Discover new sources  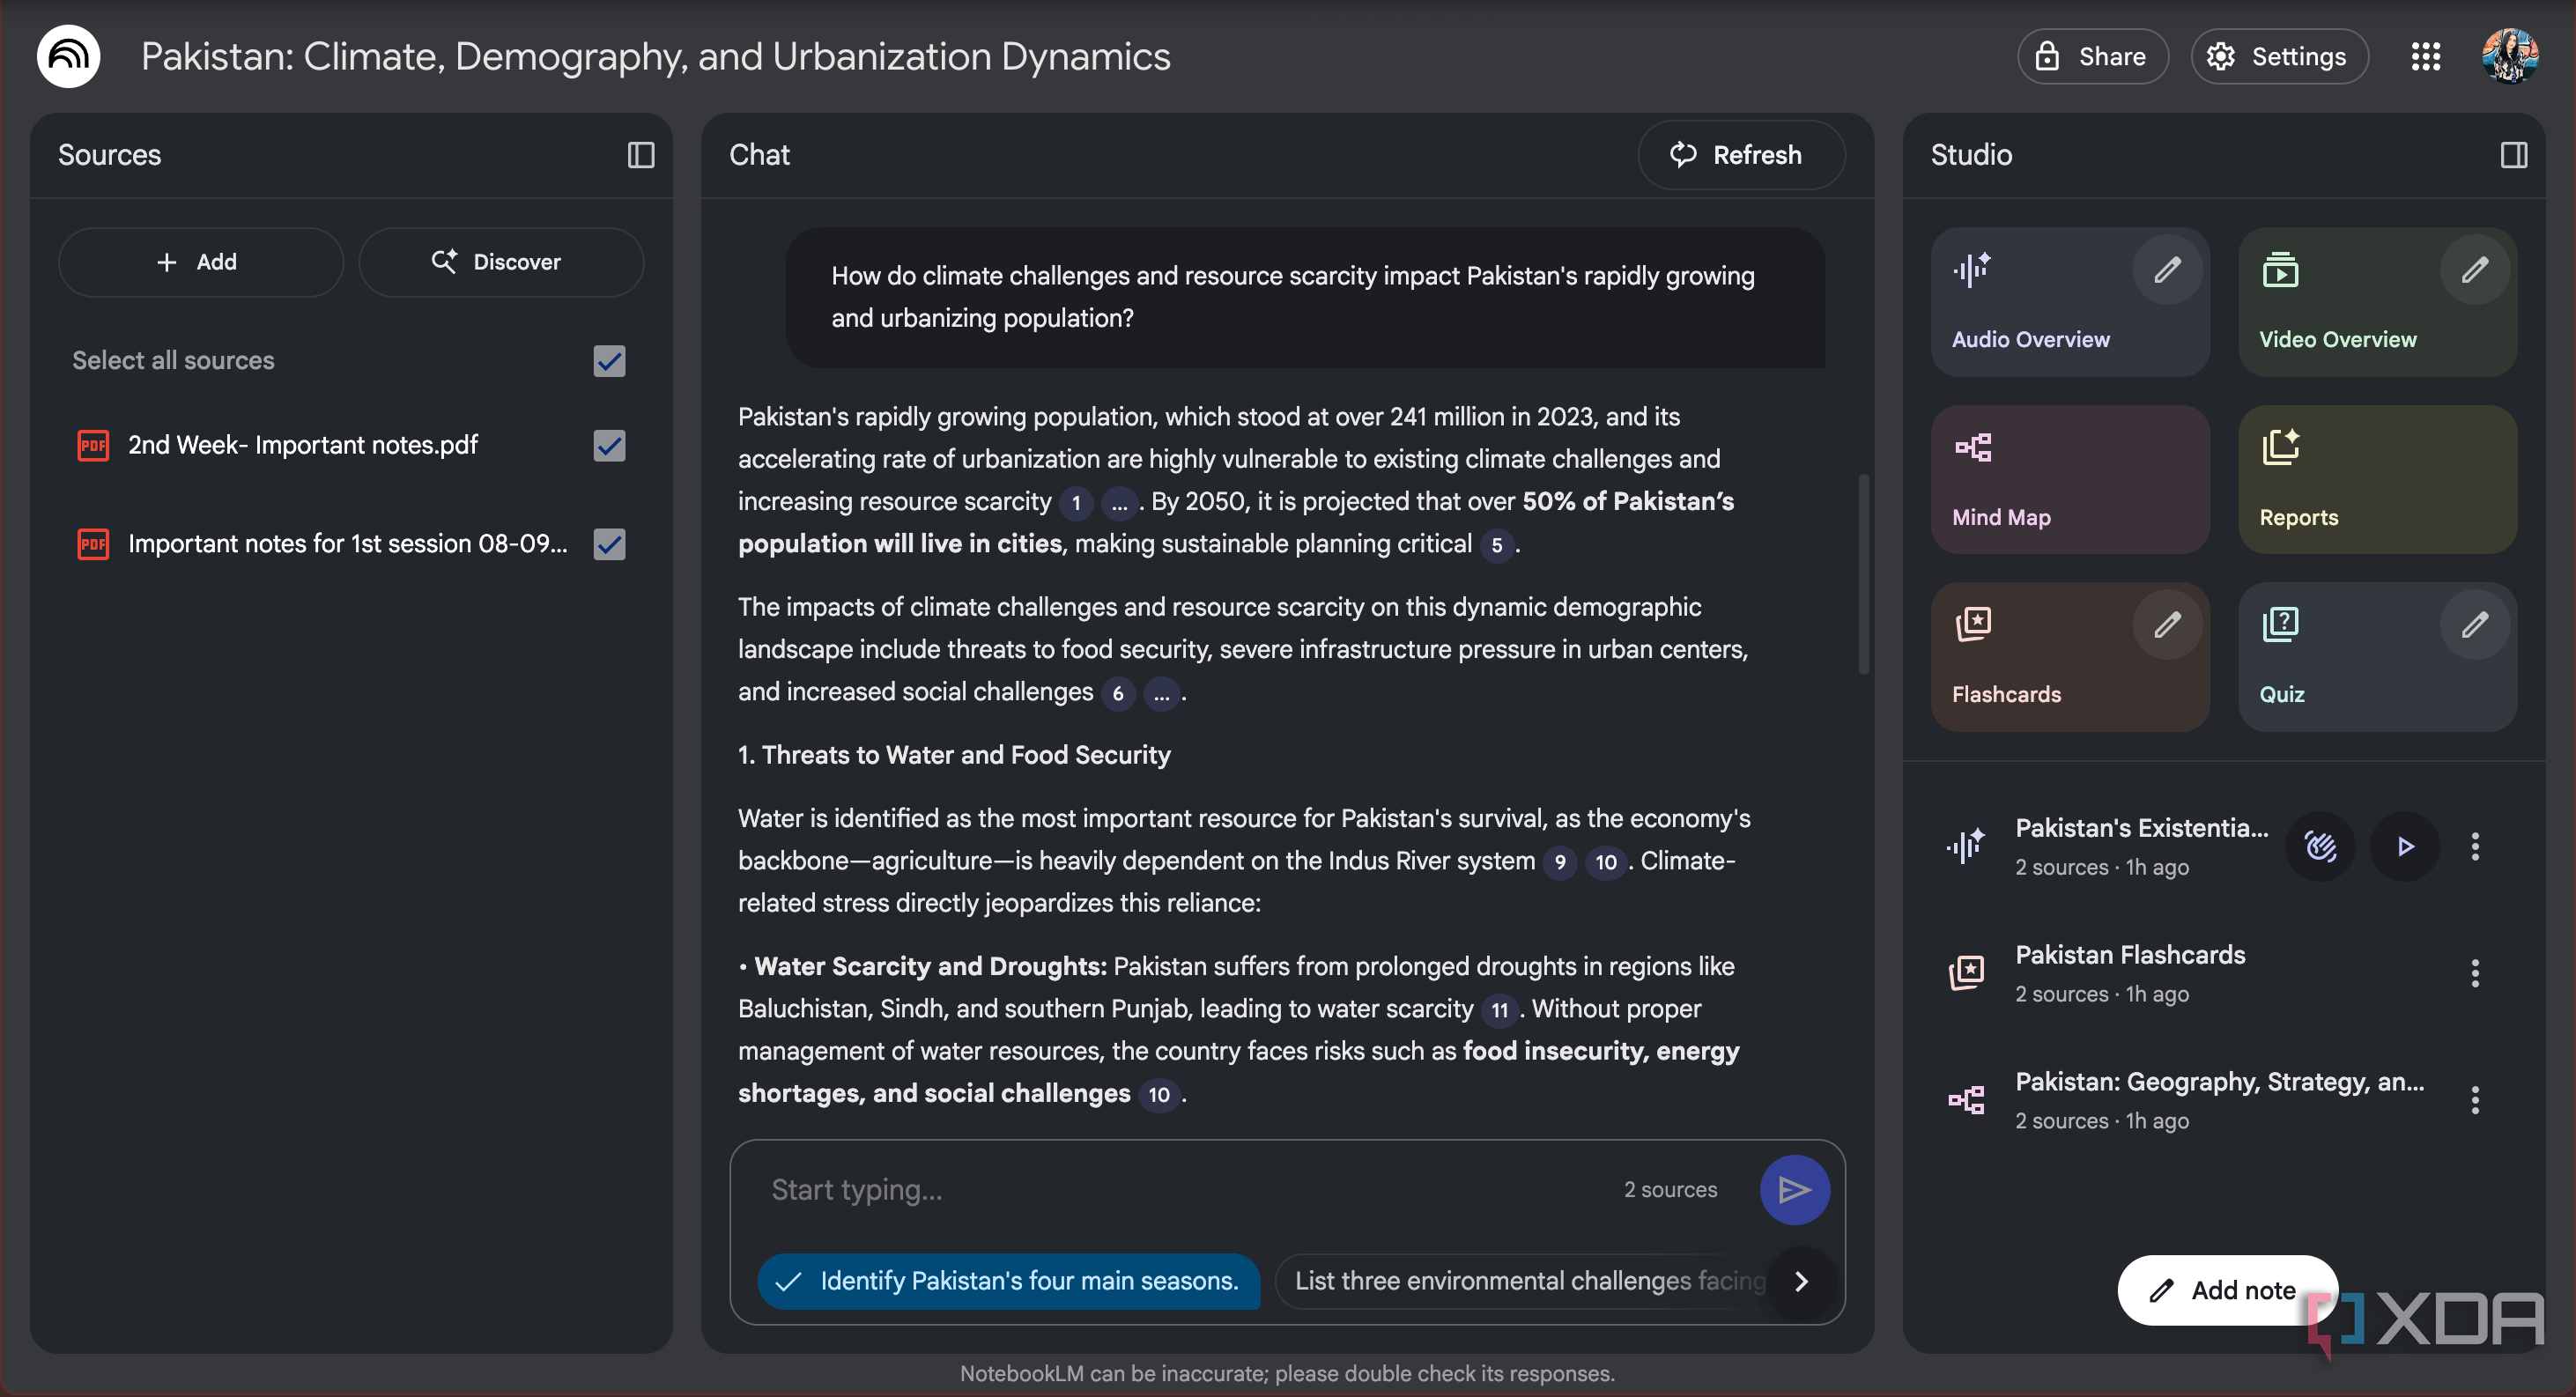pos(501,262)
